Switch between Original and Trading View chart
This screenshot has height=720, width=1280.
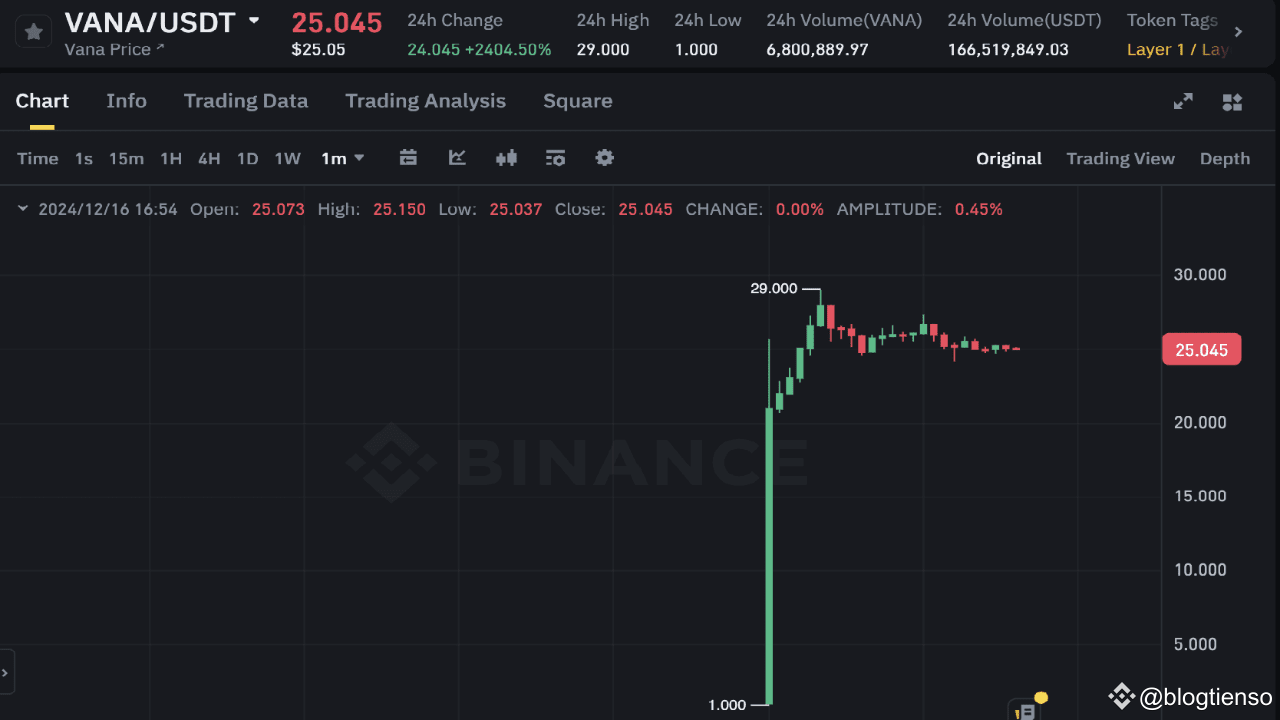click(x=1120, y=158)
